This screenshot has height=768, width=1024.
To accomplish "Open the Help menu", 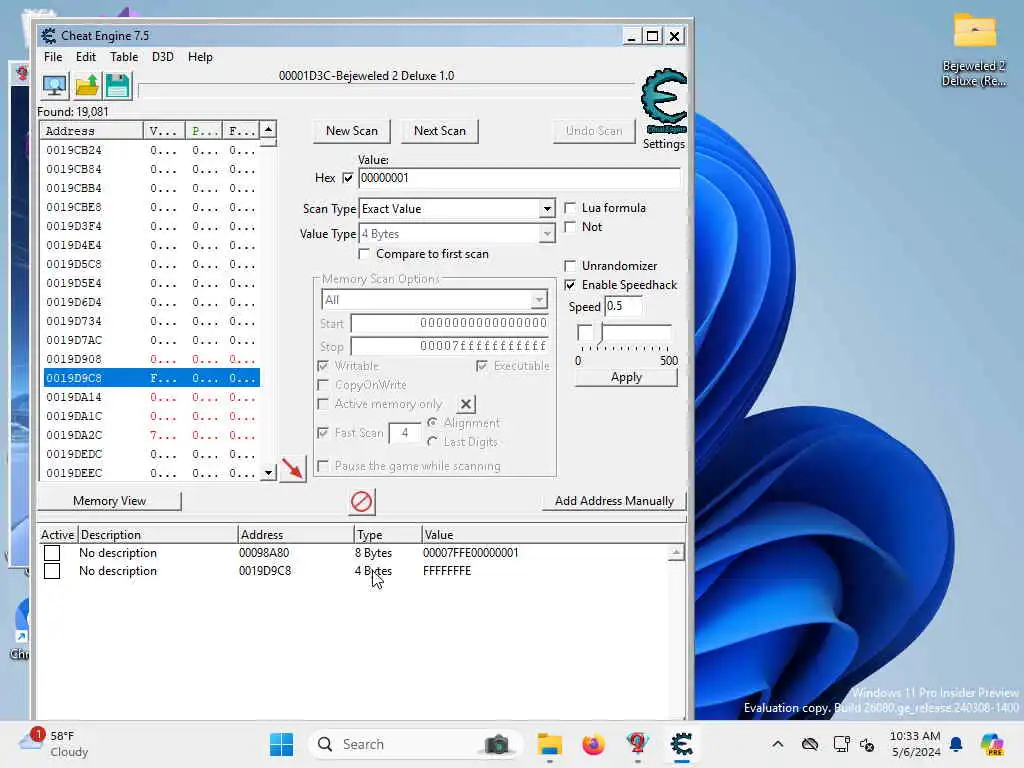I will (x=200, y=57).
